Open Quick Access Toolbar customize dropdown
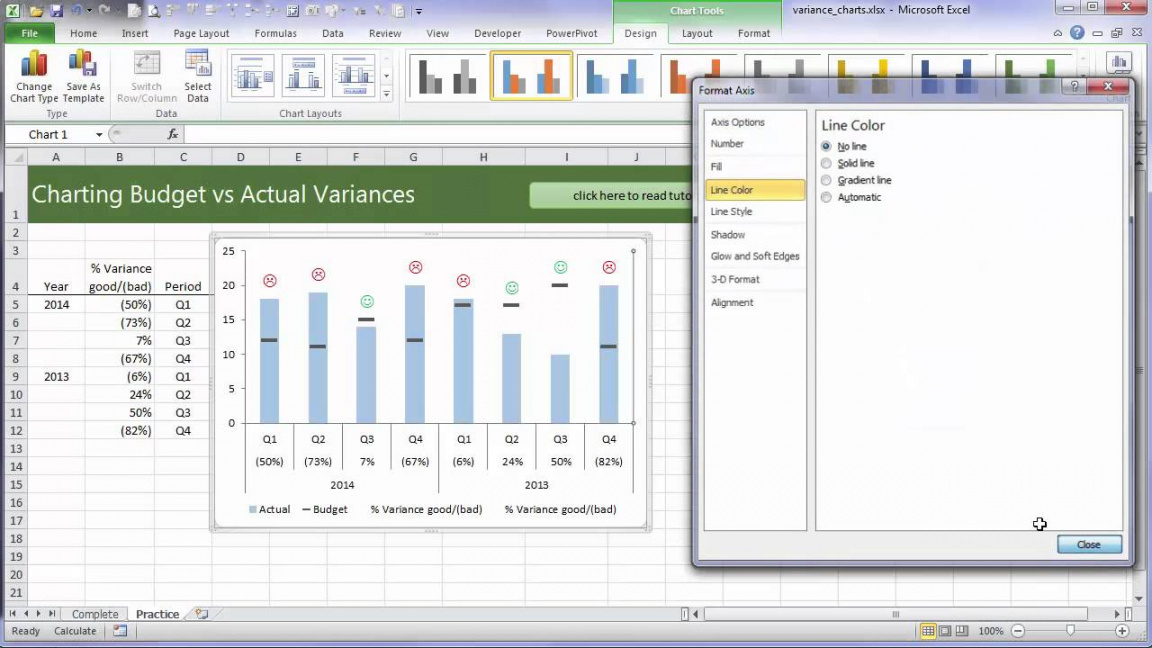 point(419,11)
